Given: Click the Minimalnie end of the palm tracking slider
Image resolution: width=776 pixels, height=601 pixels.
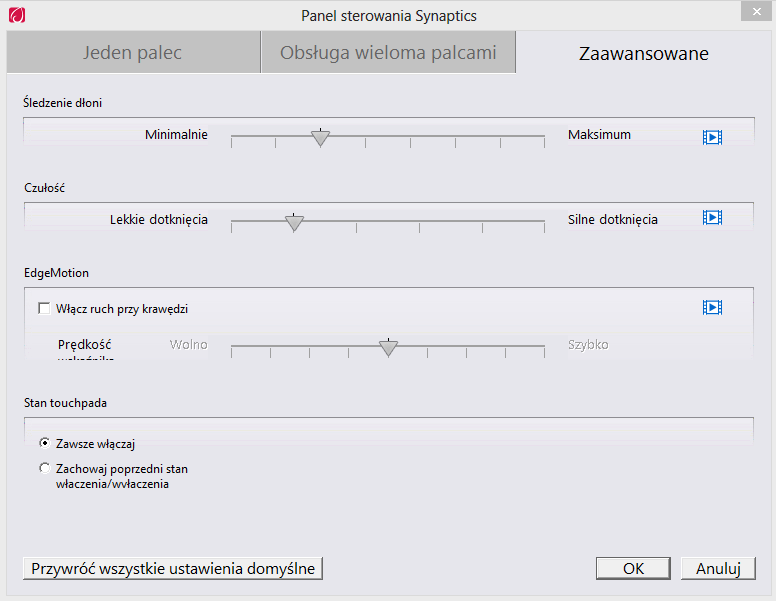Looking at the screenshot, I should click(x=232, y=136).
